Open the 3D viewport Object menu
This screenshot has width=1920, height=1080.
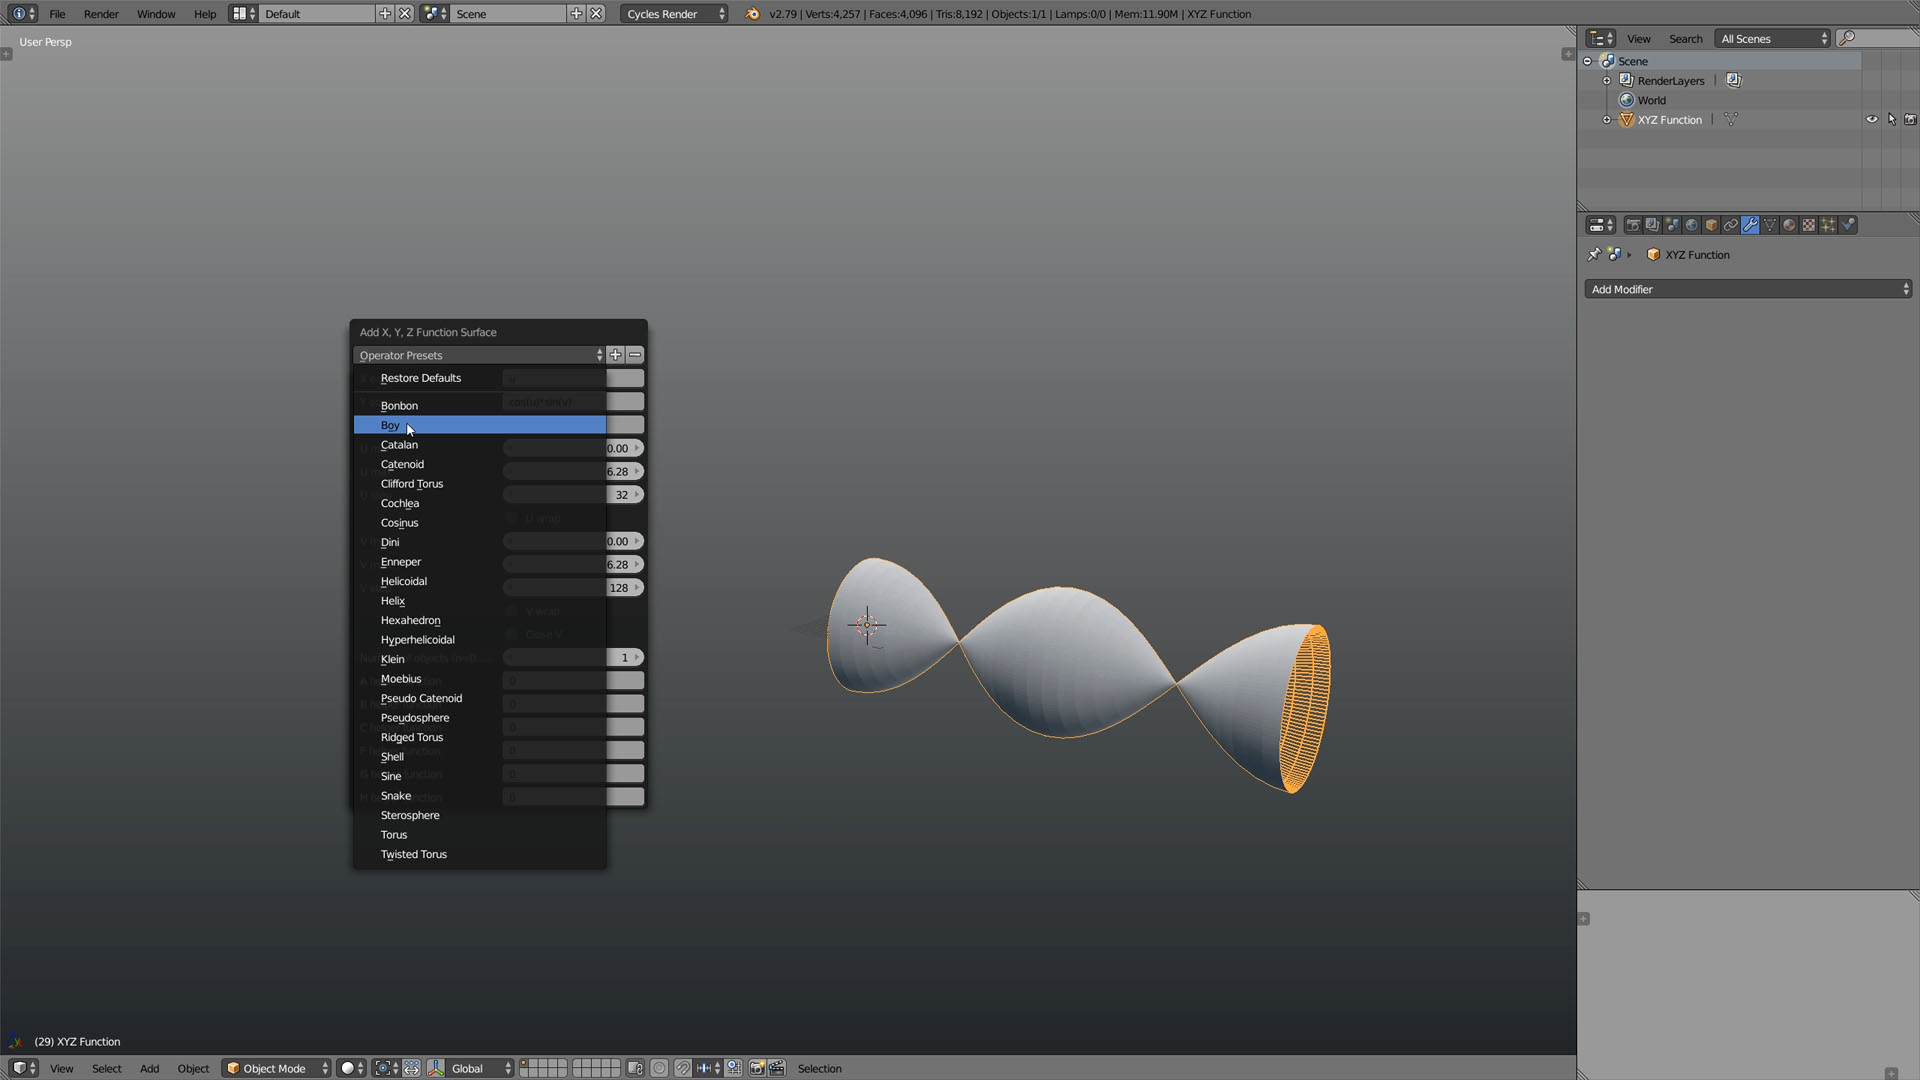point(193,1068)
